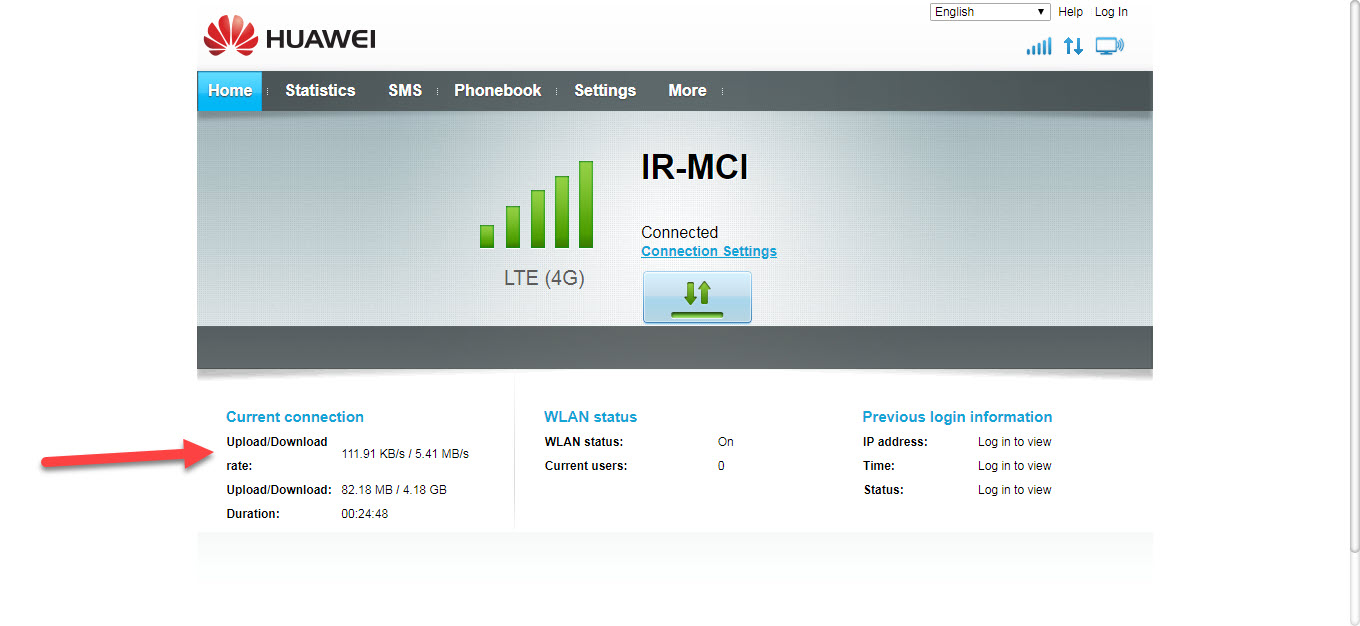Click the large green signal bars graphic

pos(537,205)
